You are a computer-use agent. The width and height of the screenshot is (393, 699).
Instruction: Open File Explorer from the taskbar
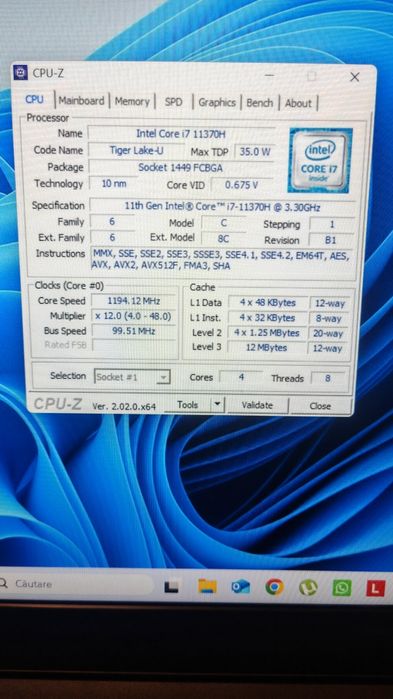click(x=207, y=586)
